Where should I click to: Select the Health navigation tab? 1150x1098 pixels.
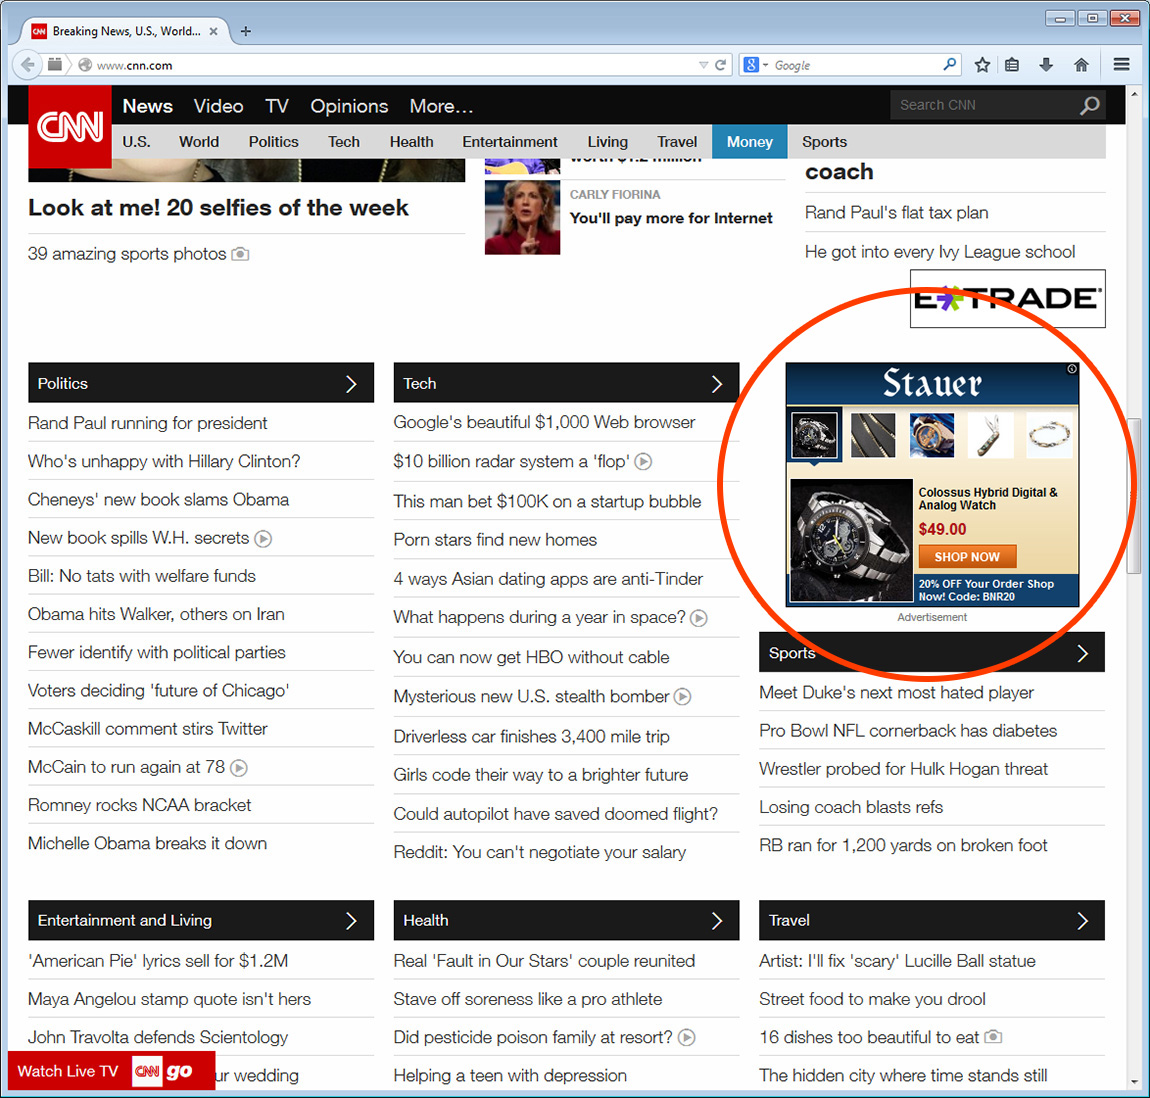click(x=411, y=142)
